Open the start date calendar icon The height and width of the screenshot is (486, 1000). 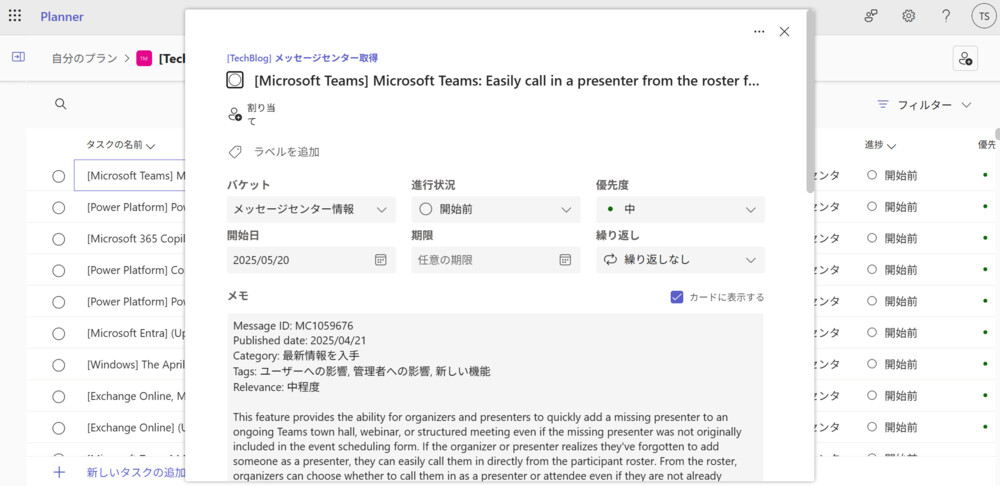(380, 260)
